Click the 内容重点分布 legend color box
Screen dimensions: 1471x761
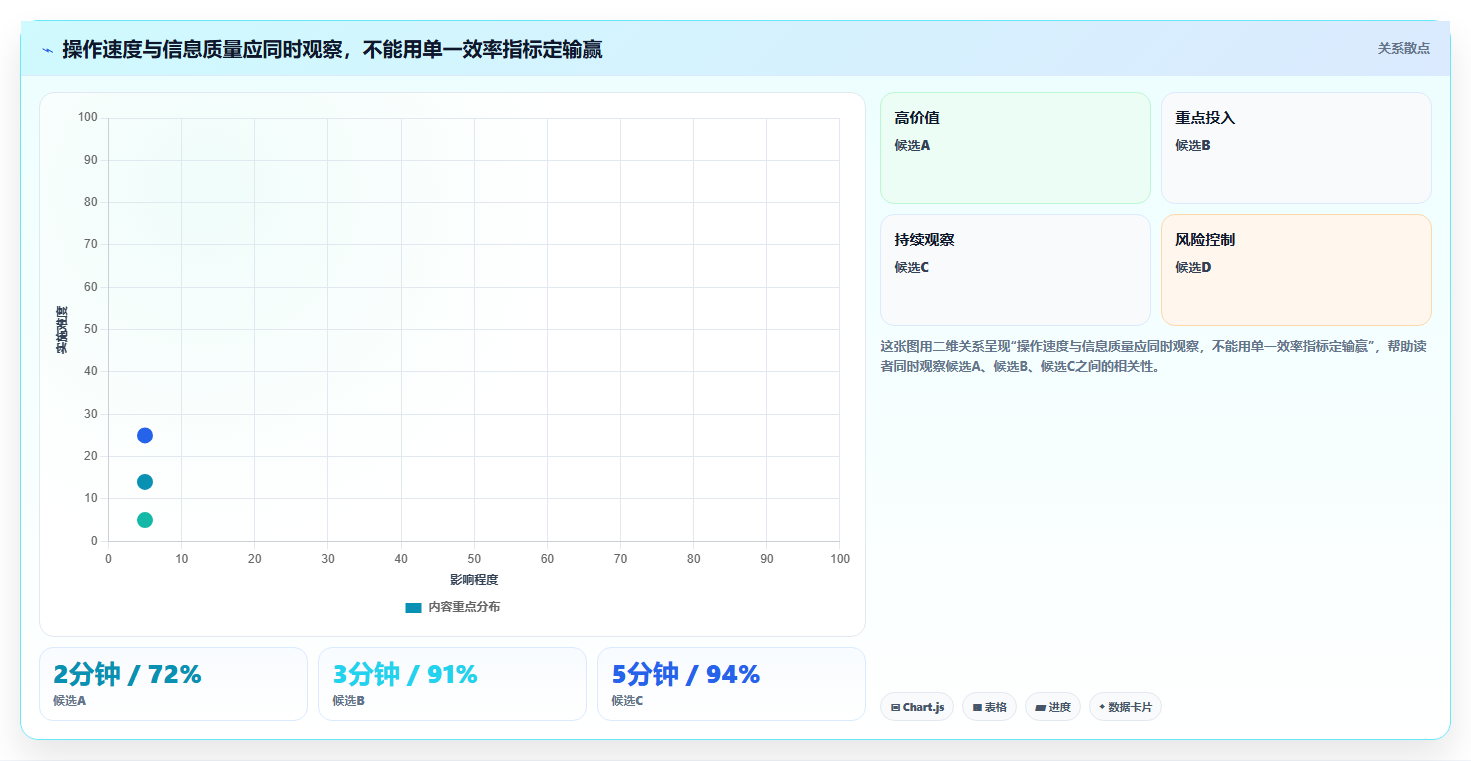click(413, 607)
